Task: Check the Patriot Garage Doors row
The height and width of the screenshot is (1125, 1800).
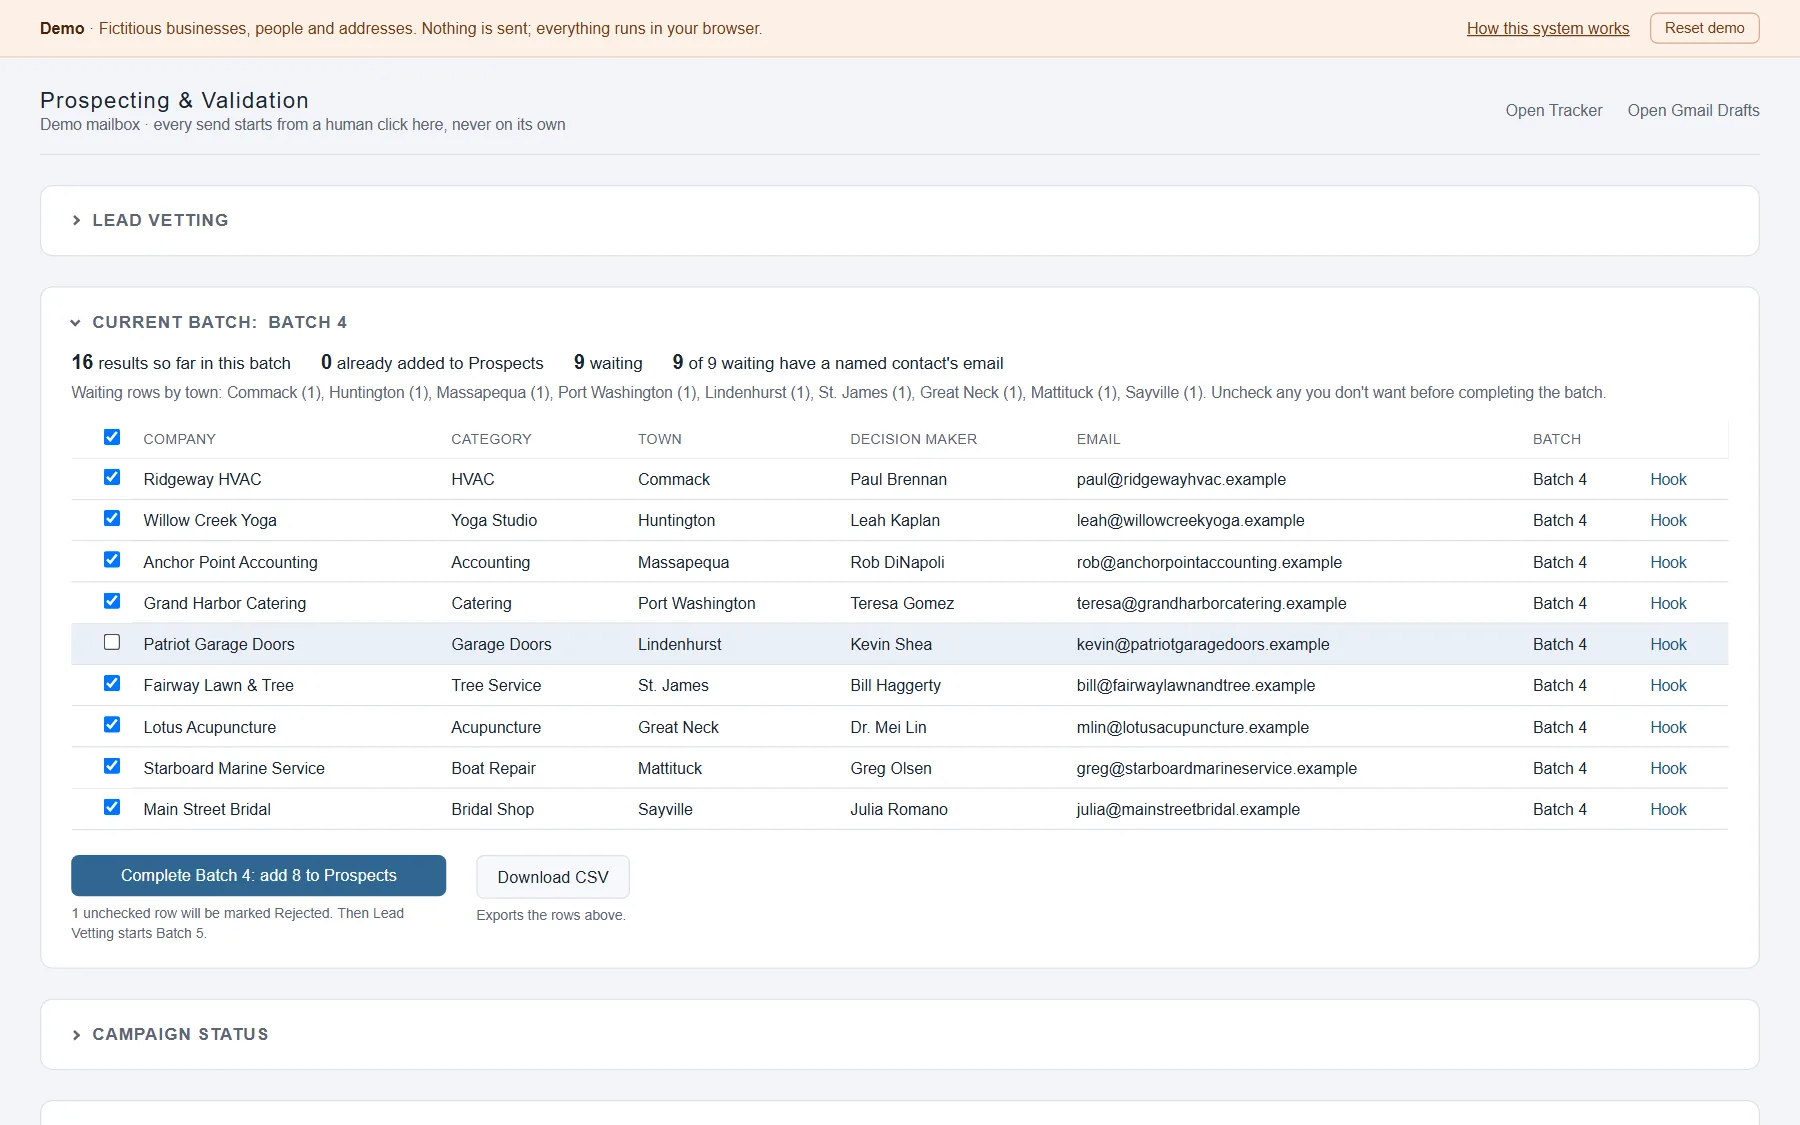Action: 112,642
